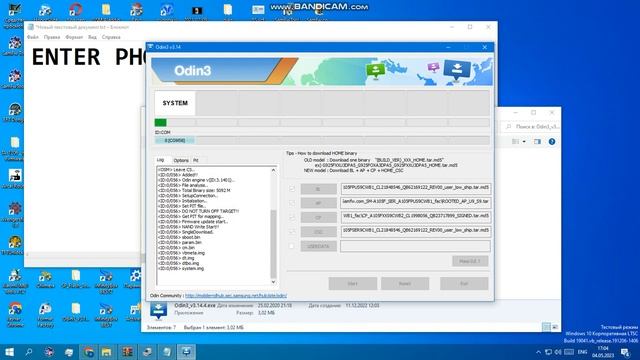Select the Odin3_v3.14.4.exe file icon in Explorer

pyautogui.click(x=158, y=310)
